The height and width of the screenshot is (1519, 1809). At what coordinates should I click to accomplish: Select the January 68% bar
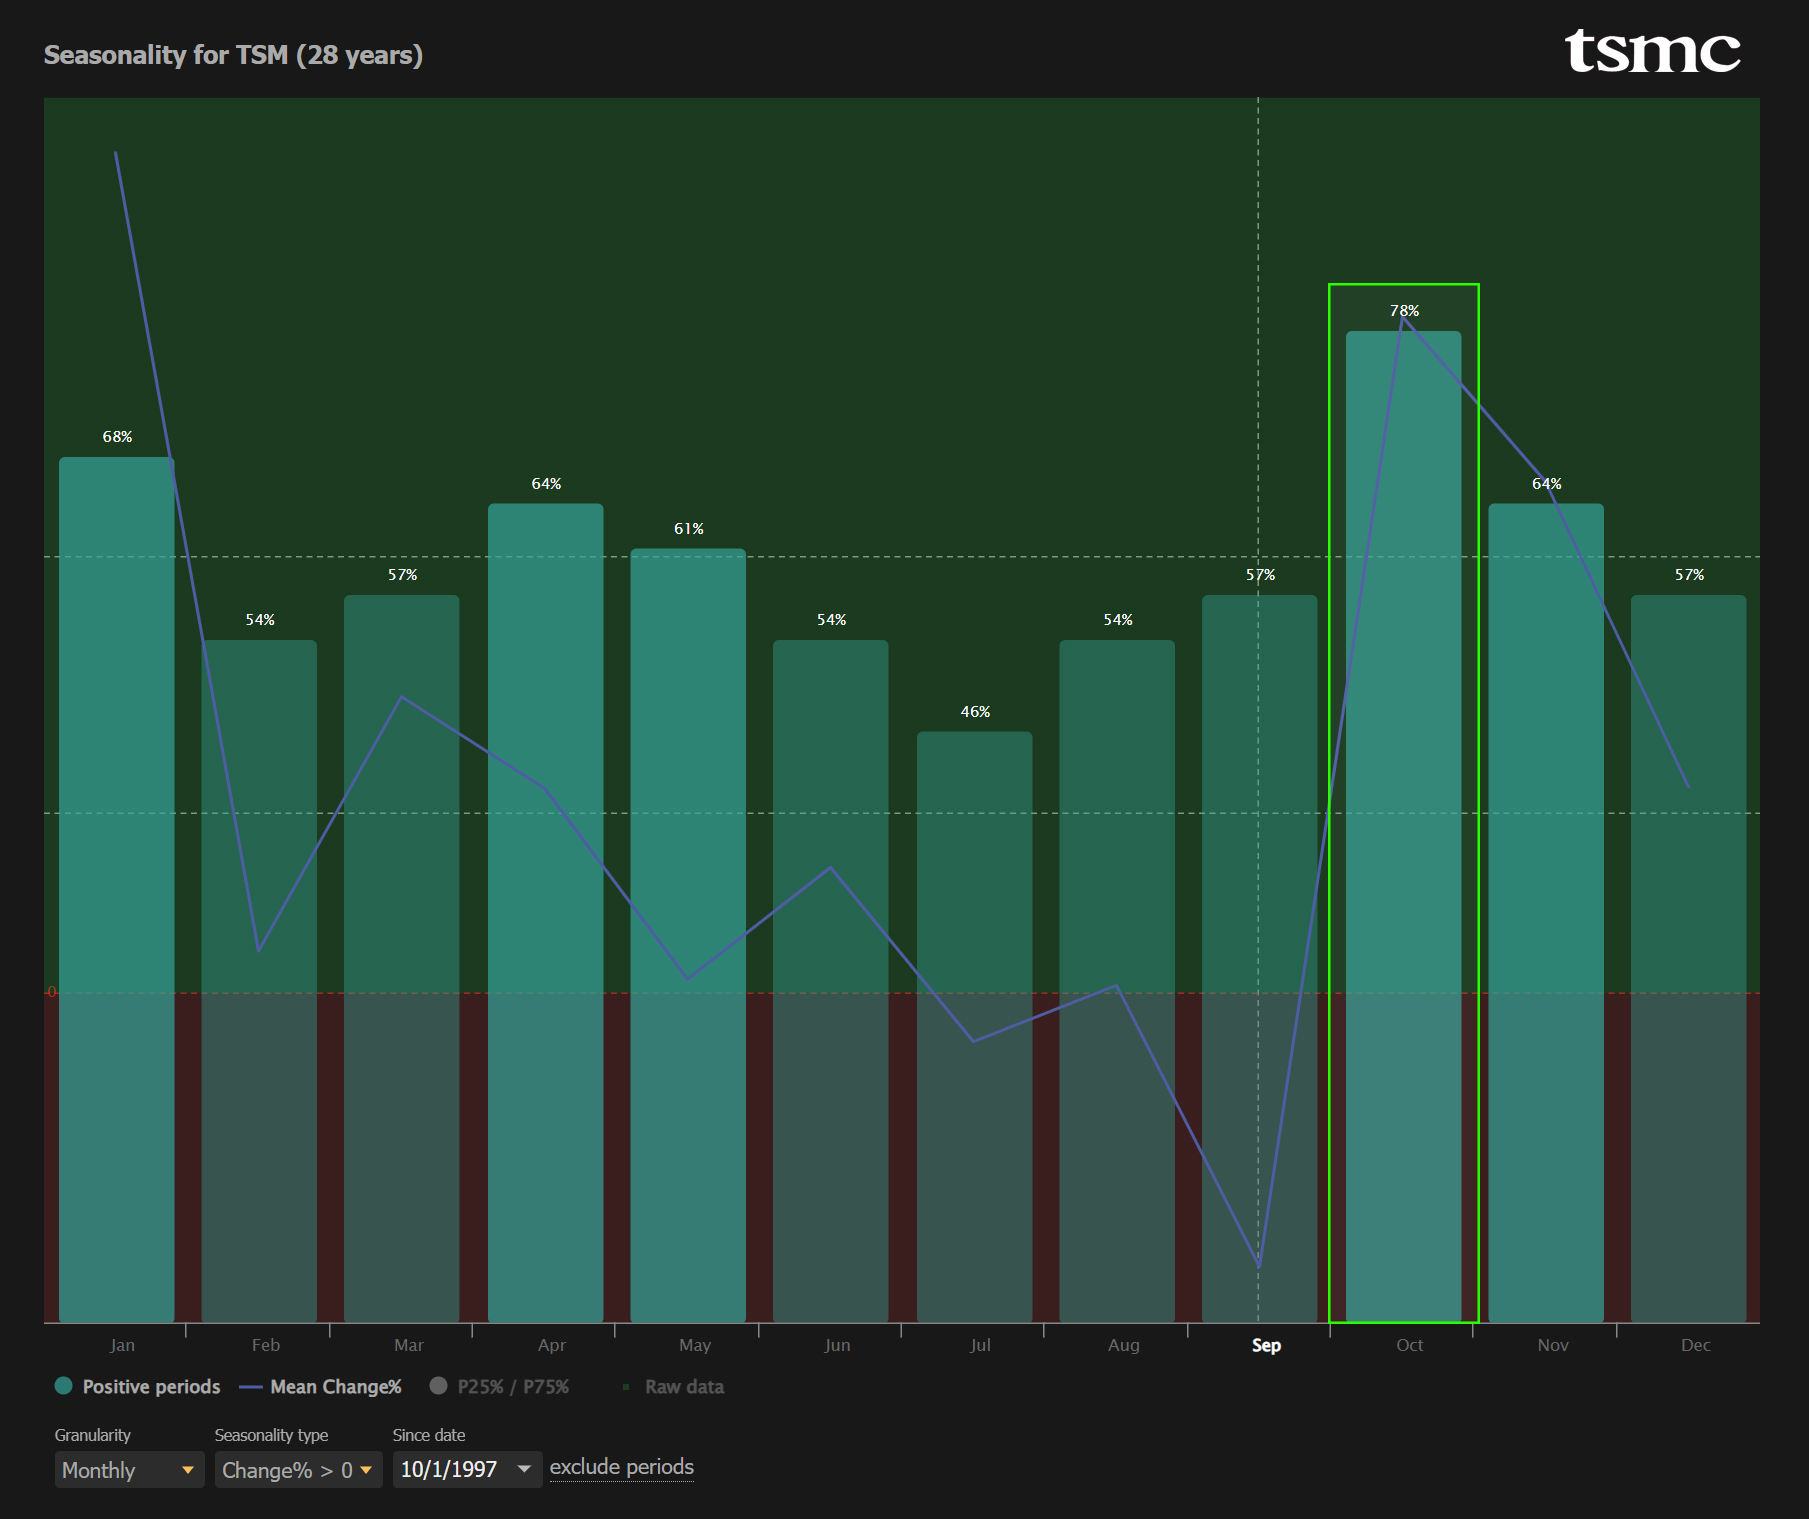click(116, 889)
